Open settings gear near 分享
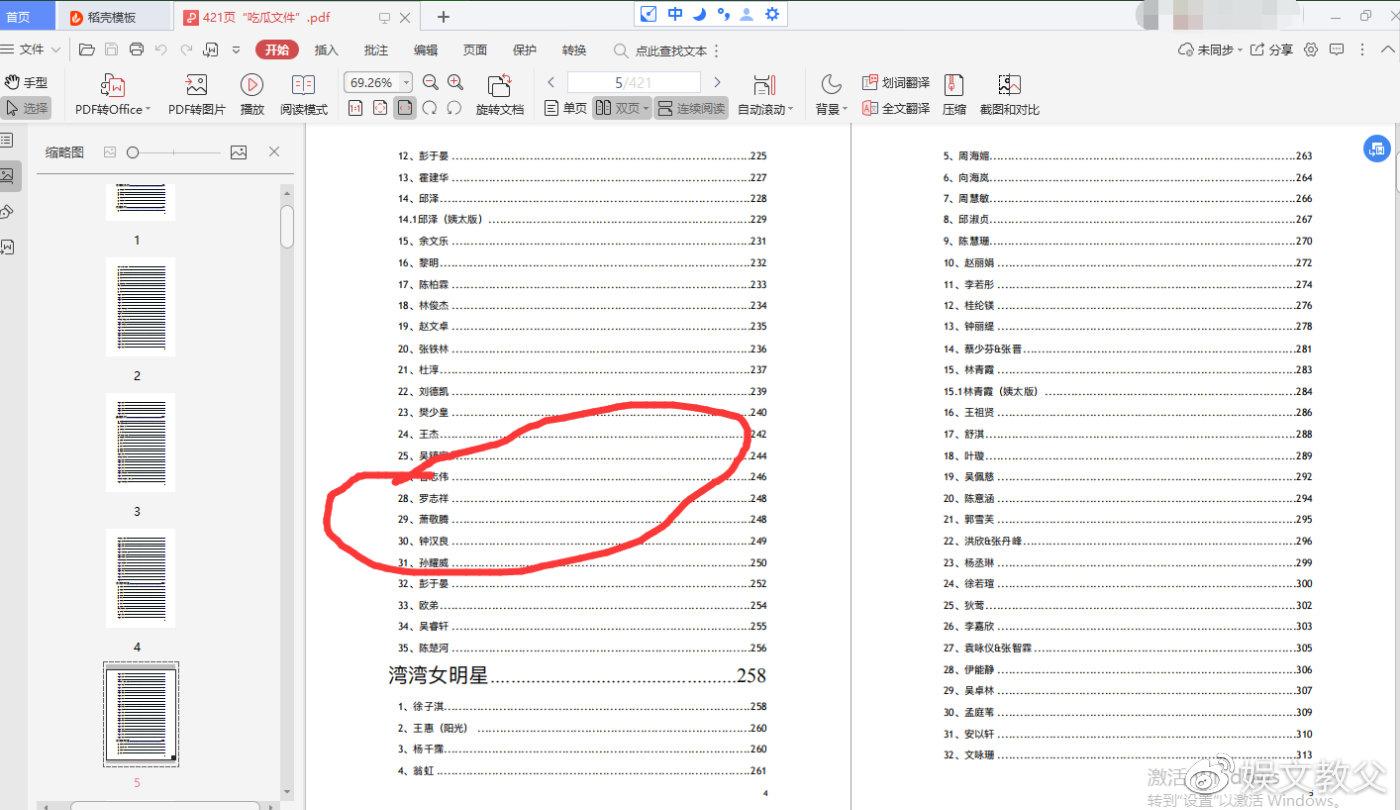The width and height of the screenshot is (1400, 810). click(x=1311, y=50)
